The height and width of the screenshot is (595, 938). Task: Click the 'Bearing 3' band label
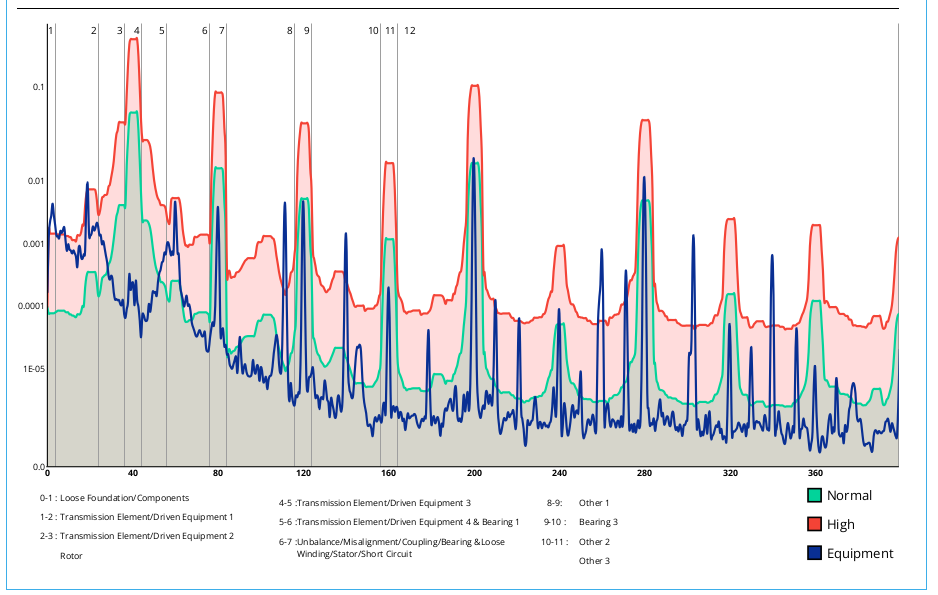[598, 522]
